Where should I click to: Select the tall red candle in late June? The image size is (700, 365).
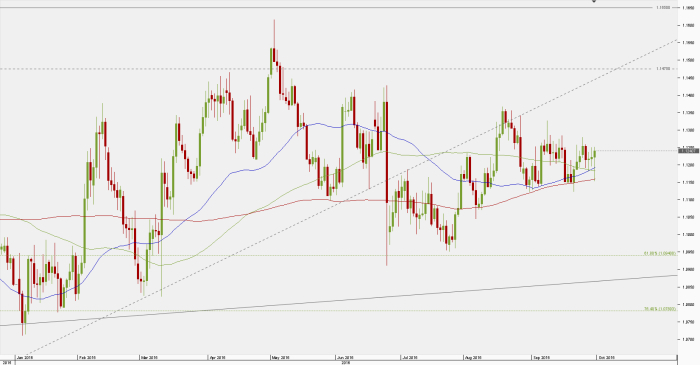pos(386,152)
